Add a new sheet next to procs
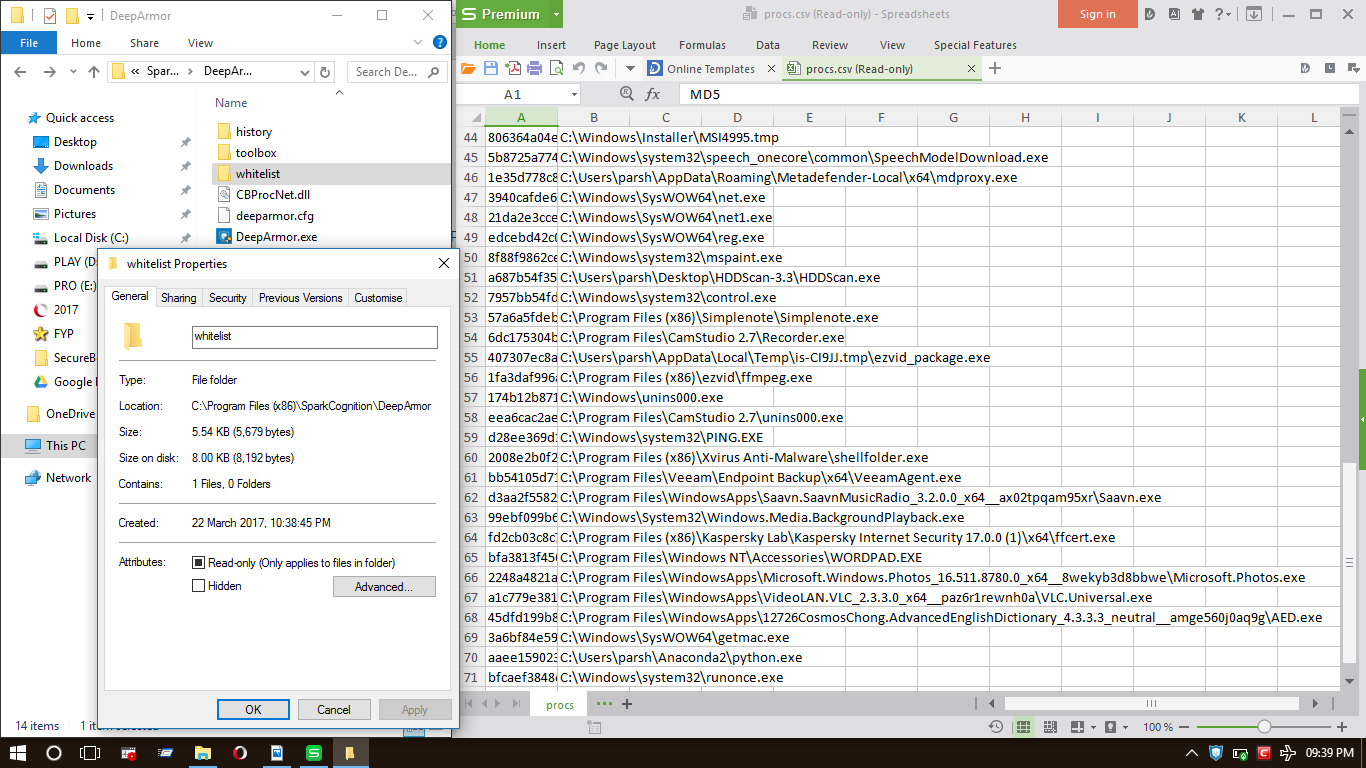The width and height of the screenshot is (1366, 768). pos(627,704)
